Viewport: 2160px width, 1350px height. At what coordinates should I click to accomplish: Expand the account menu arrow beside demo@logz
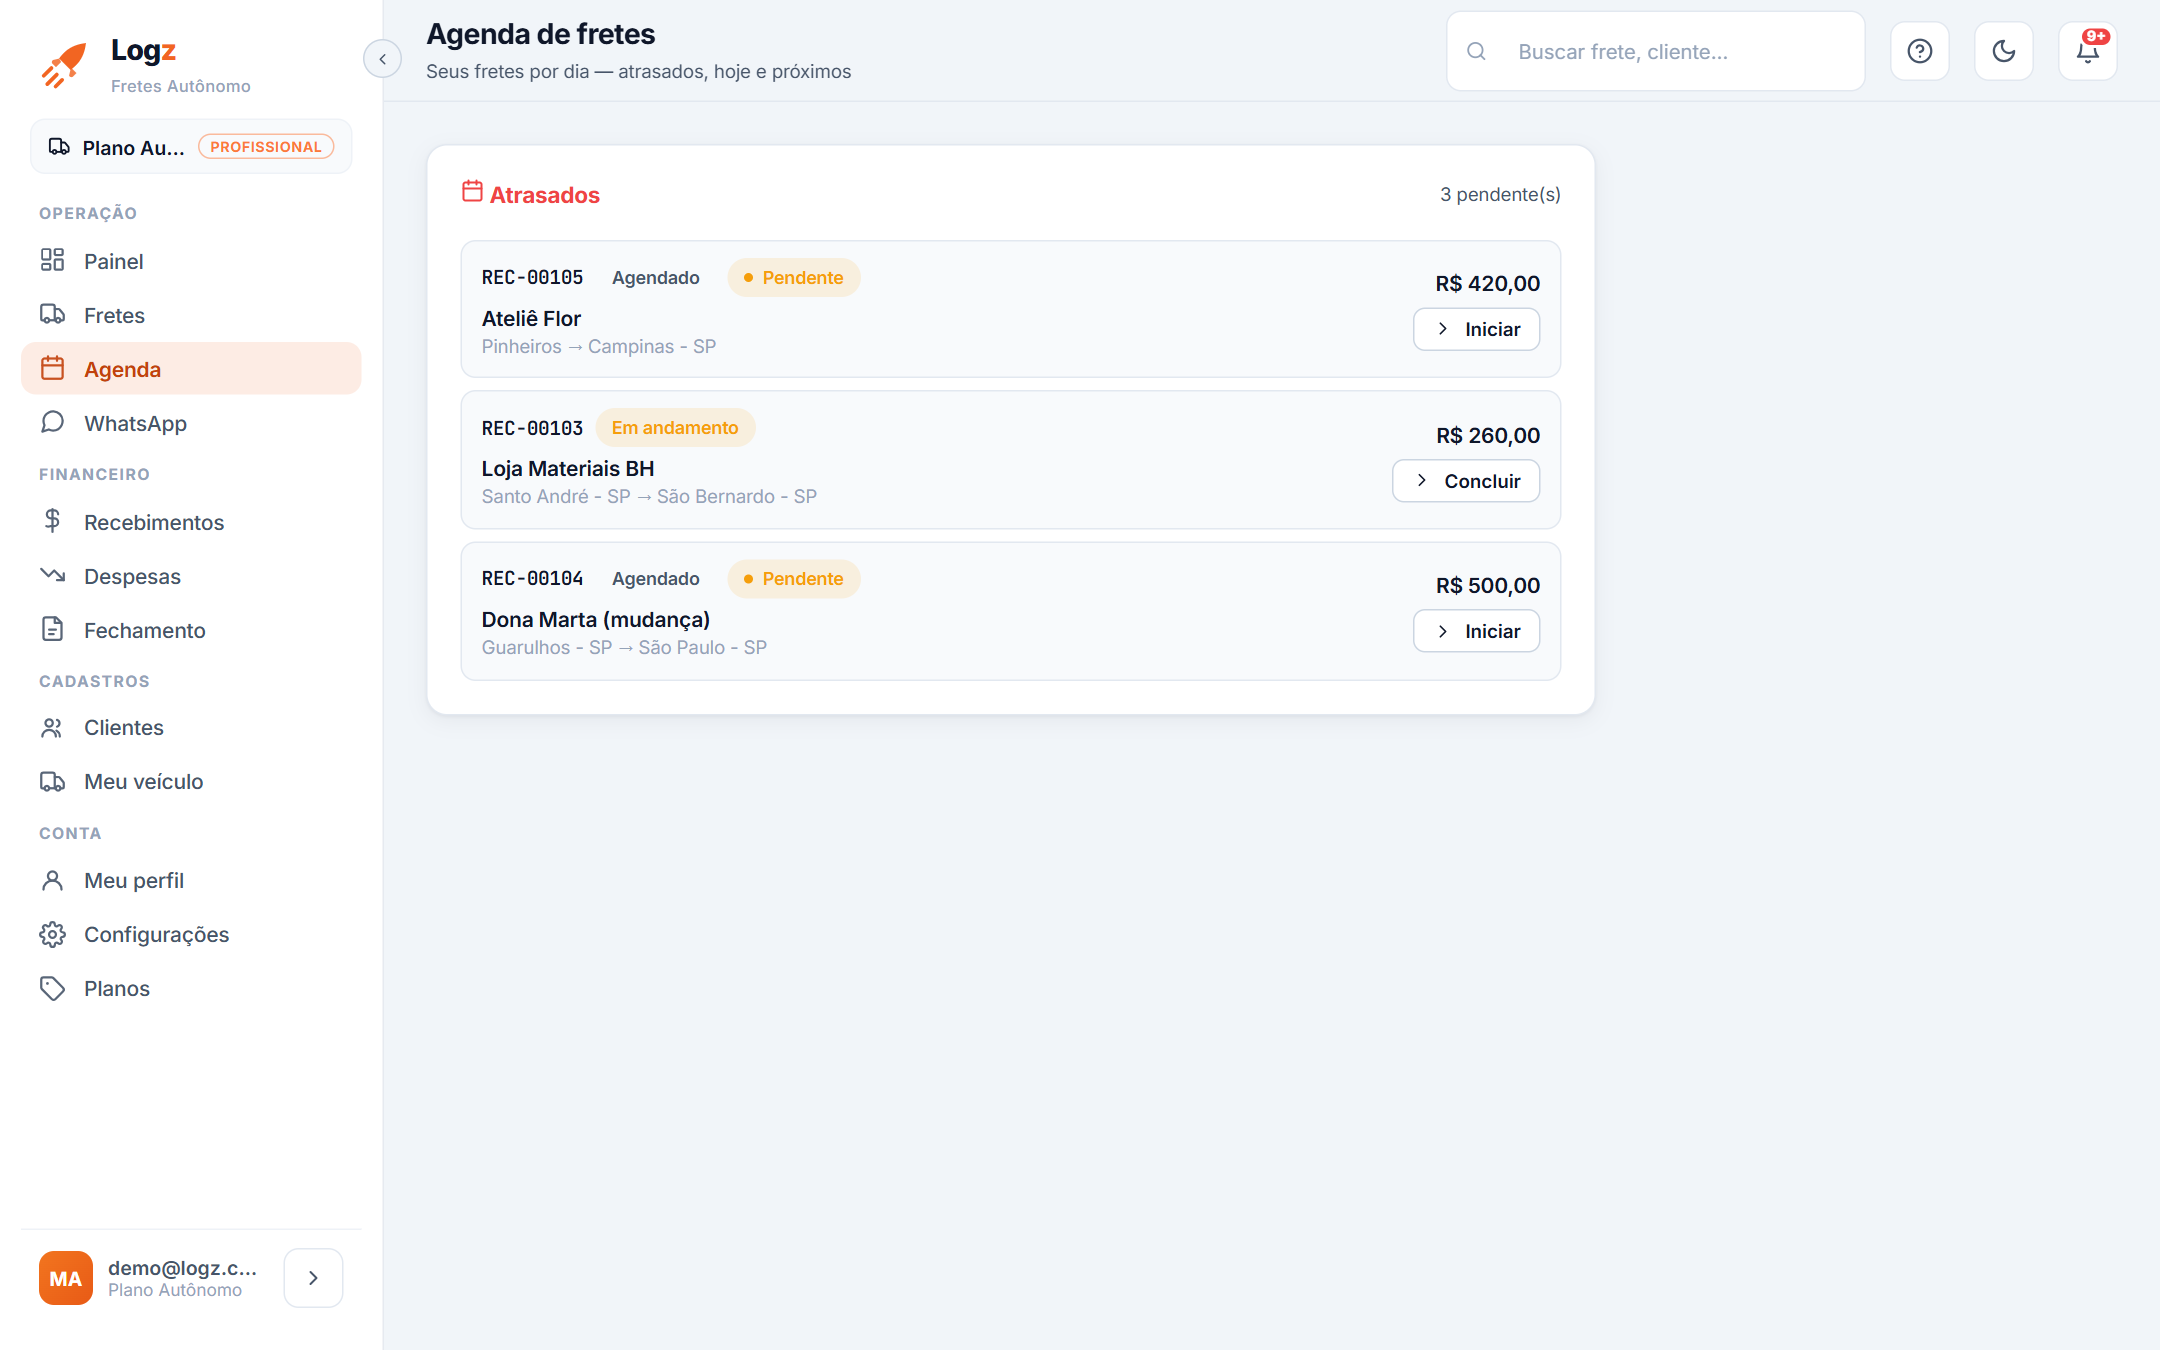[313, 1278]
